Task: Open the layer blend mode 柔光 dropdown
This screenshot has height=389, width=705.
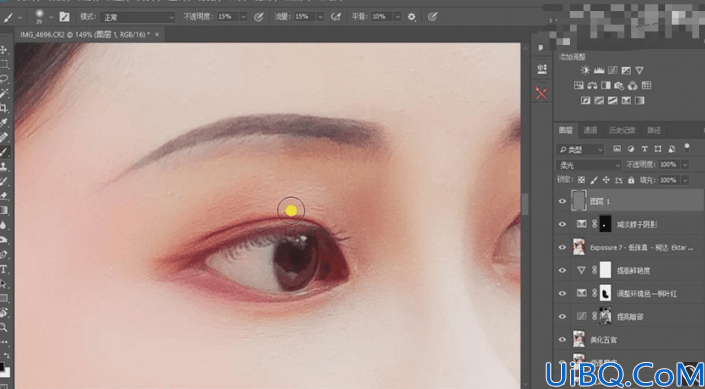Action: pyautogui.click(x=589, y=165)
